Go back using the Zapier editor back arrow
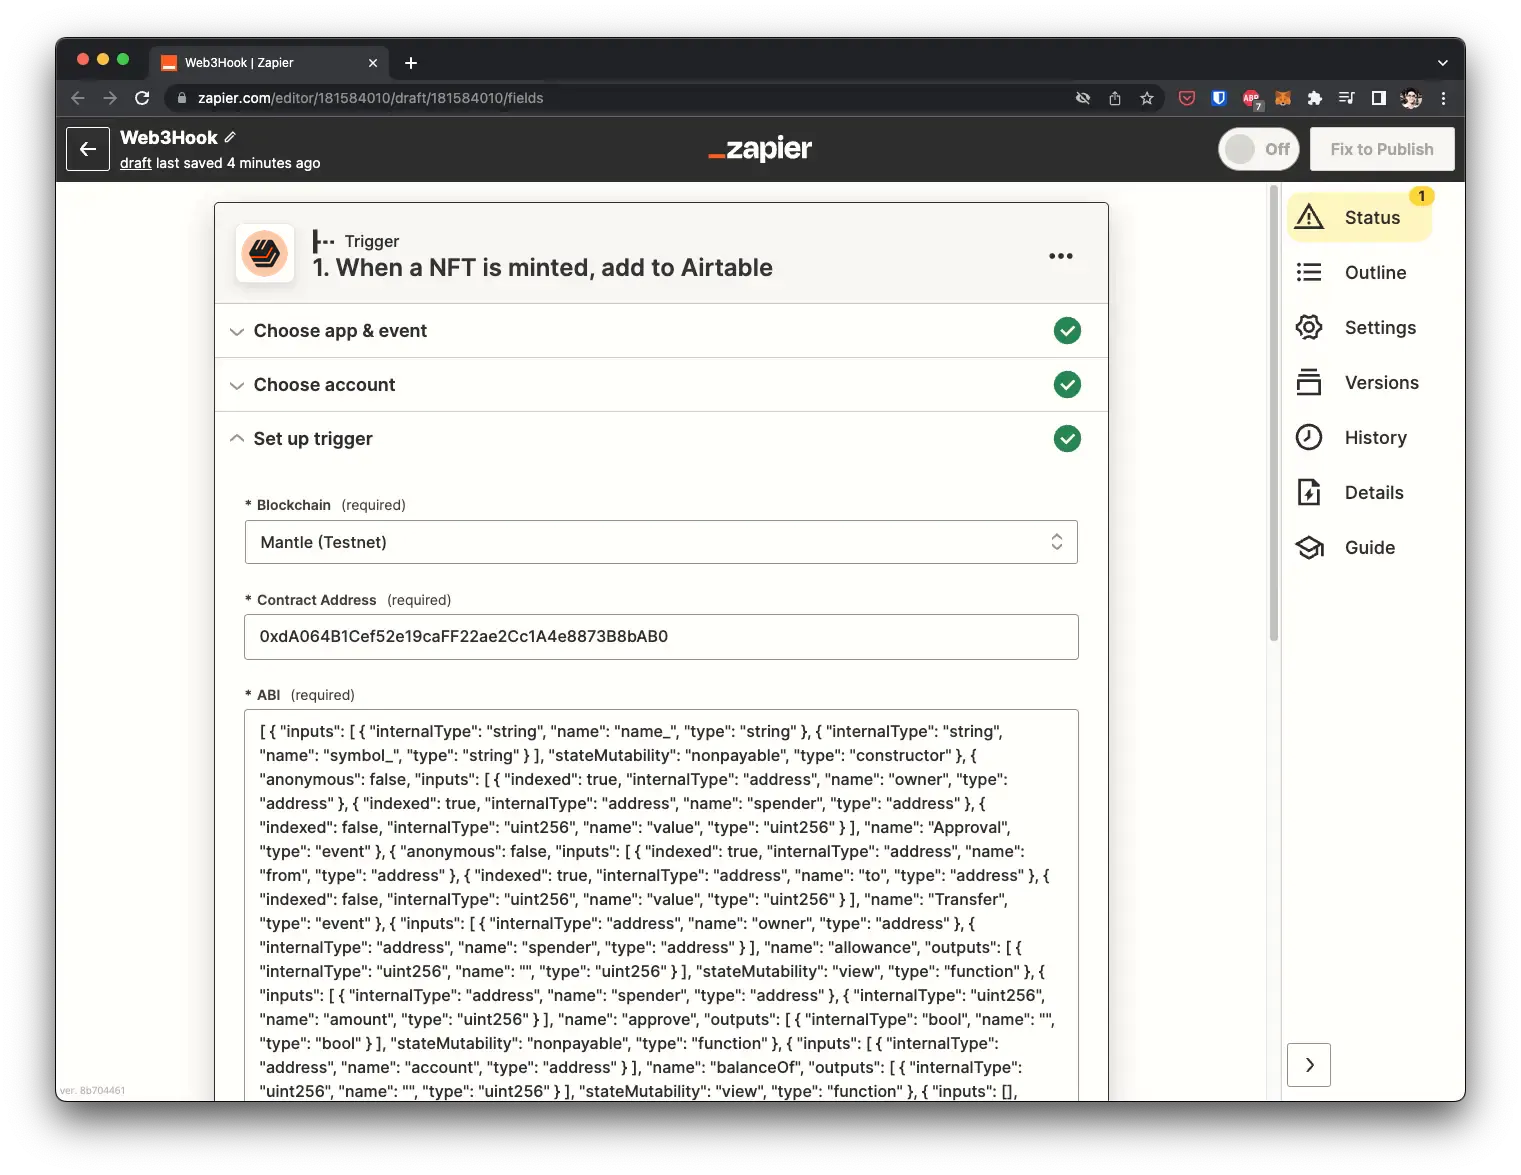The image size is (1521, 1175). pos(88,149)
